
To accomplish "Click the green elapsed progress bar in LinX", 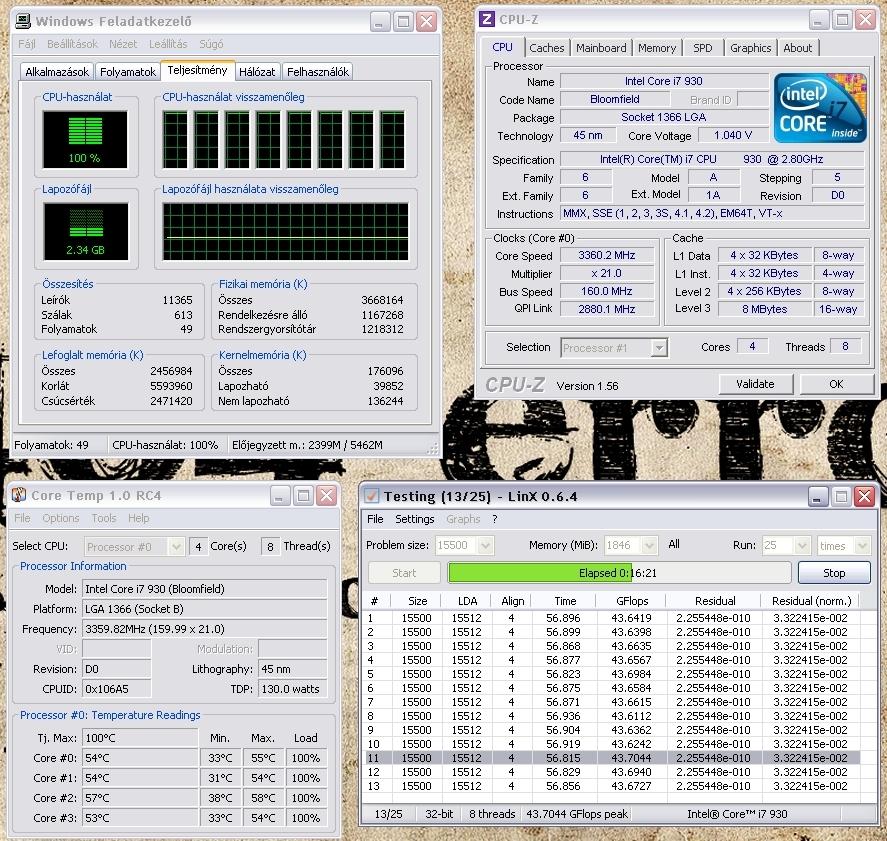I will click(x=619, y=573).
